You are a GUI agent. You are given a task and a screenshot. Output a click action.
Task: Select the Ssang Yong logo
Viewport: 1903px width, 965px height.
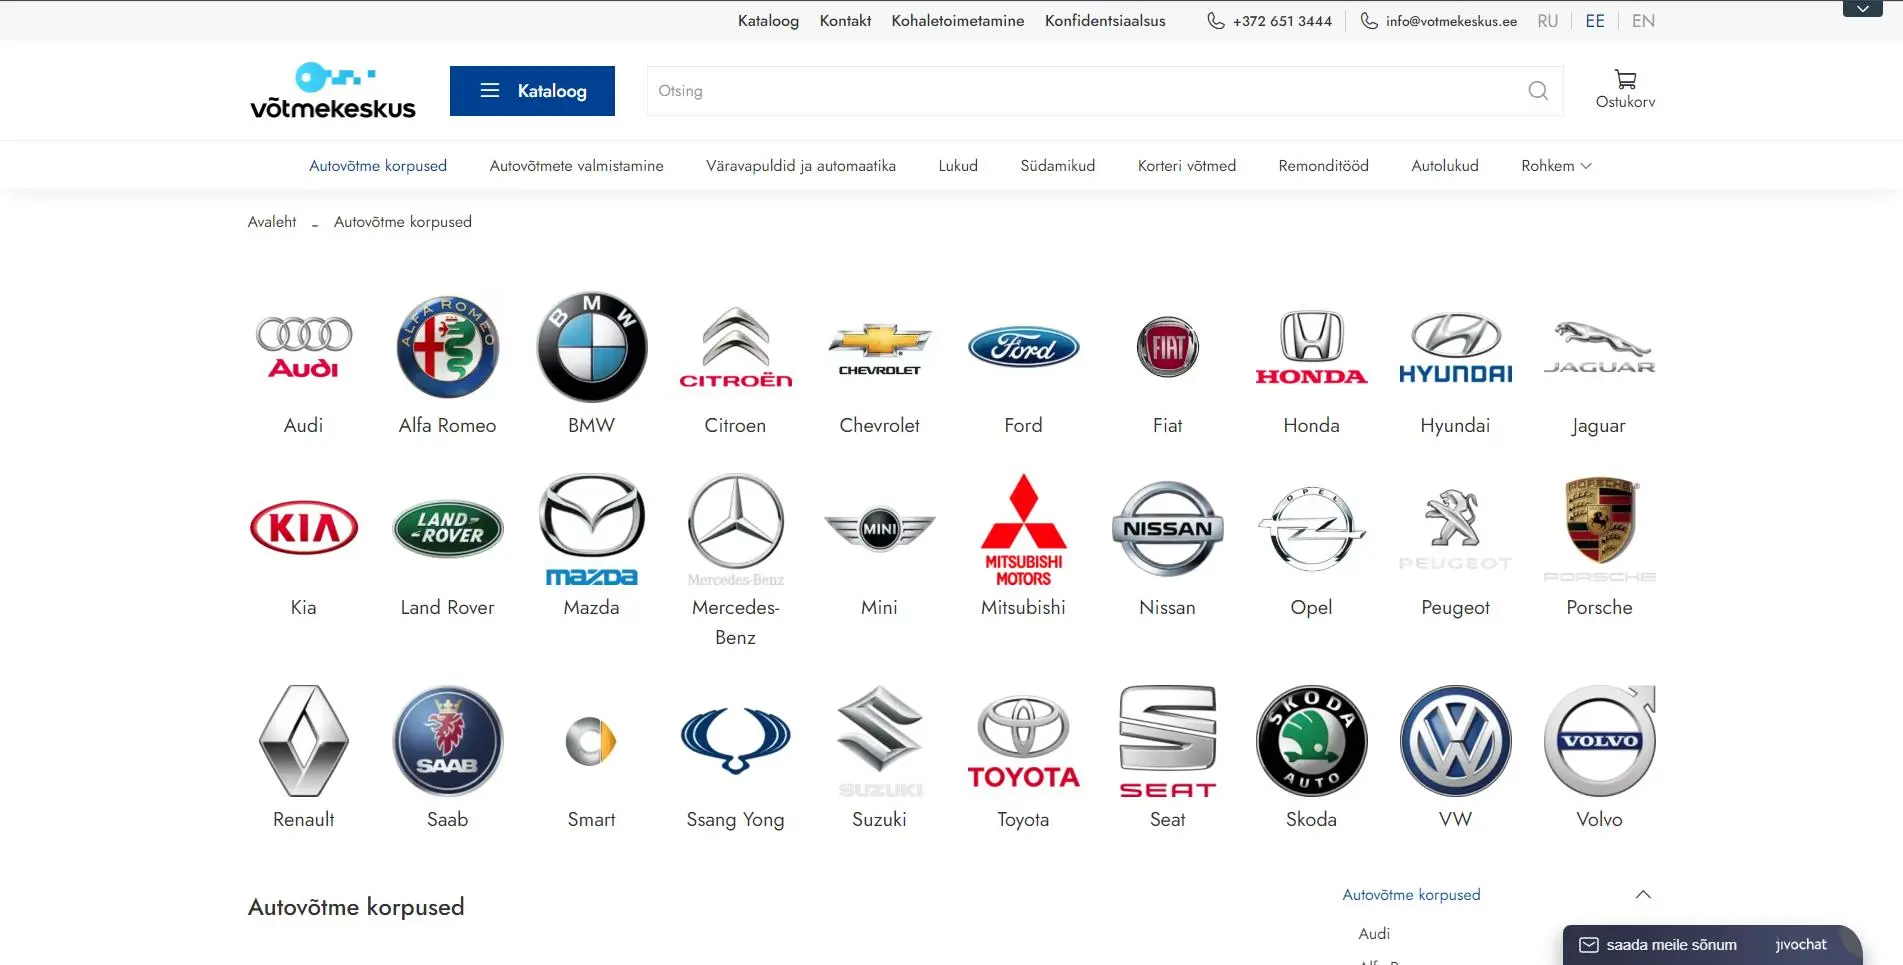click(735, 741)
